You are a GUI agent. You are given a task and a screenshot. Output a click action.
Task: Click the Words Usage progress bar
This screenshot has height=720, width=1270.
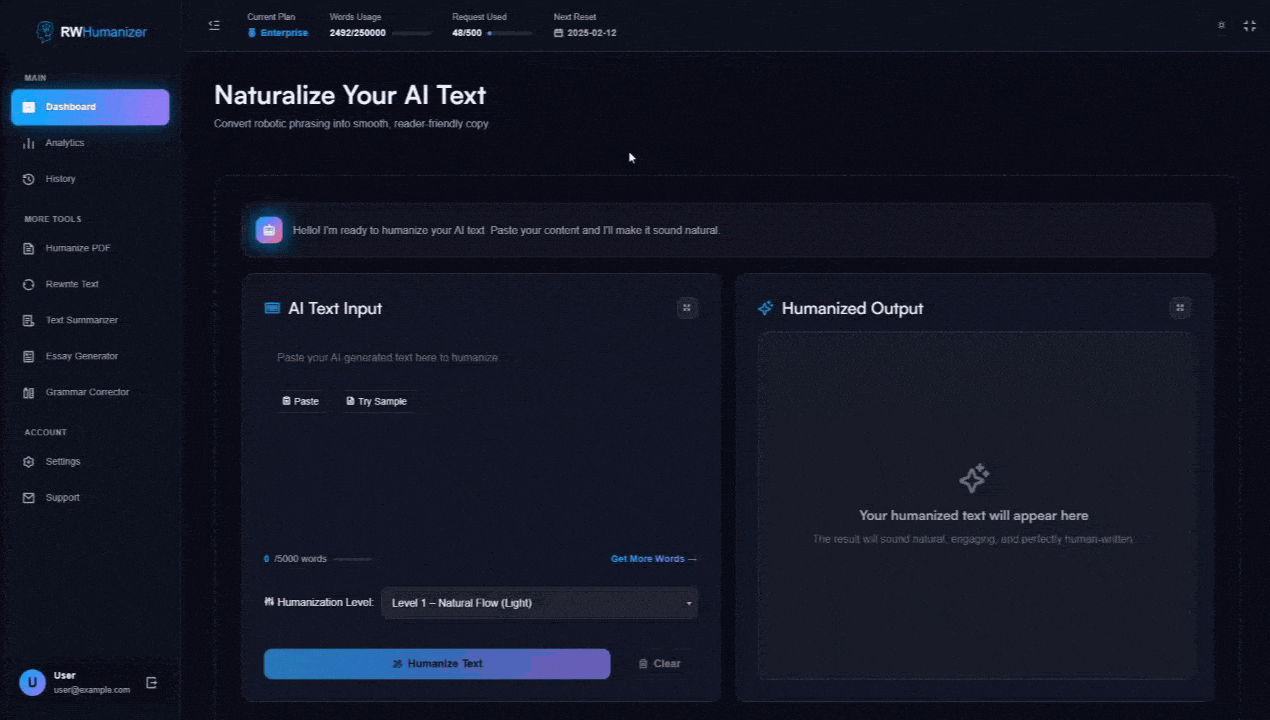coord(411,33)
